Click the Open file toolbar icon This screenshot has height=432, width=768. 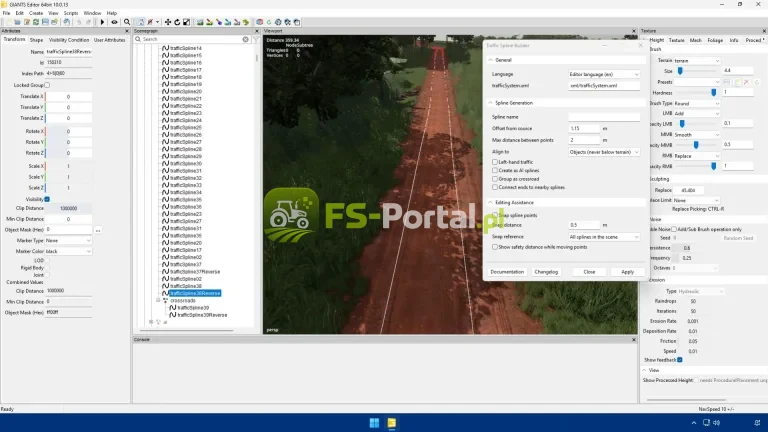coord(17,22)
